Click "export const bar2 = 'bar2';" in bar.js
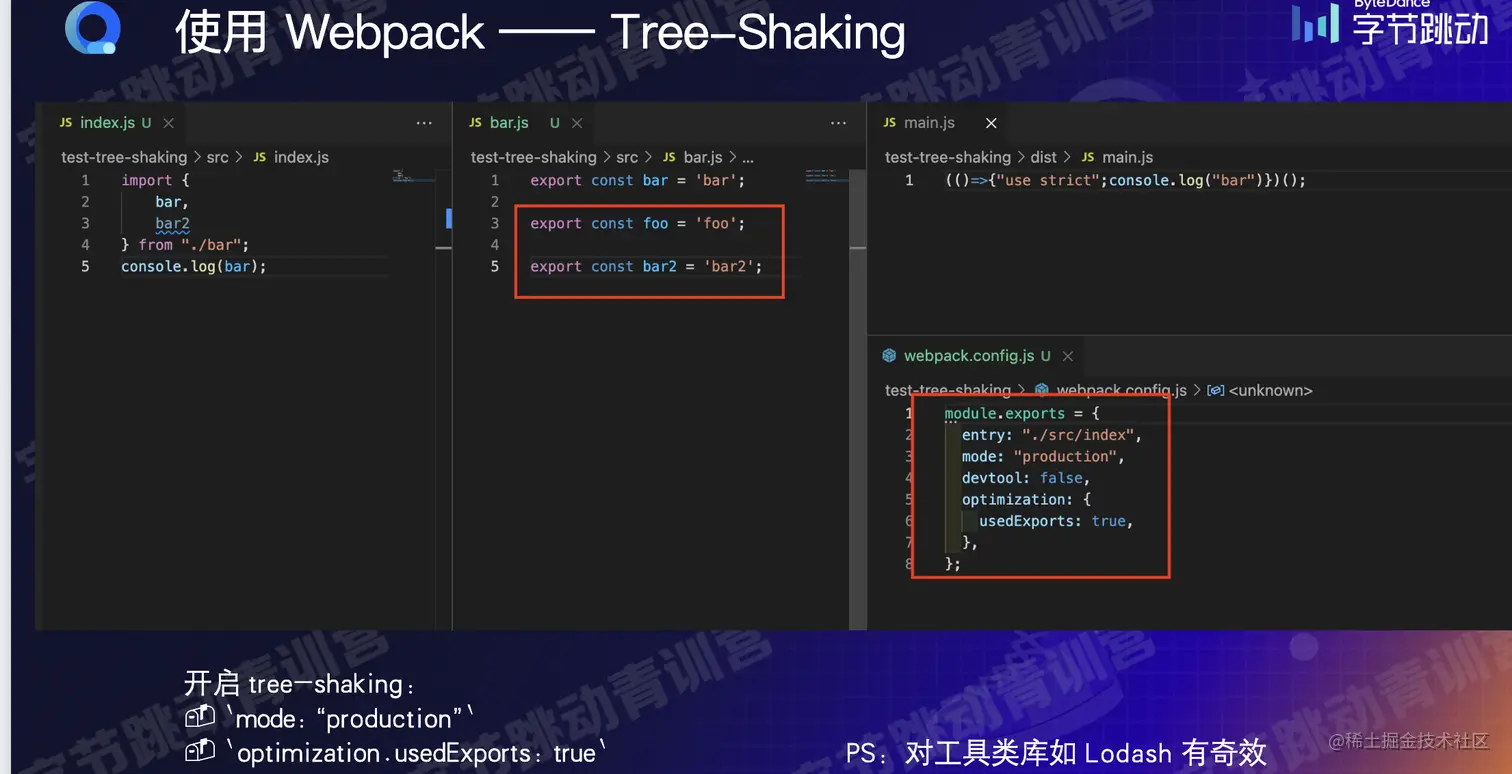Viewport: 1512px width, 774px height. coord(646,266)
